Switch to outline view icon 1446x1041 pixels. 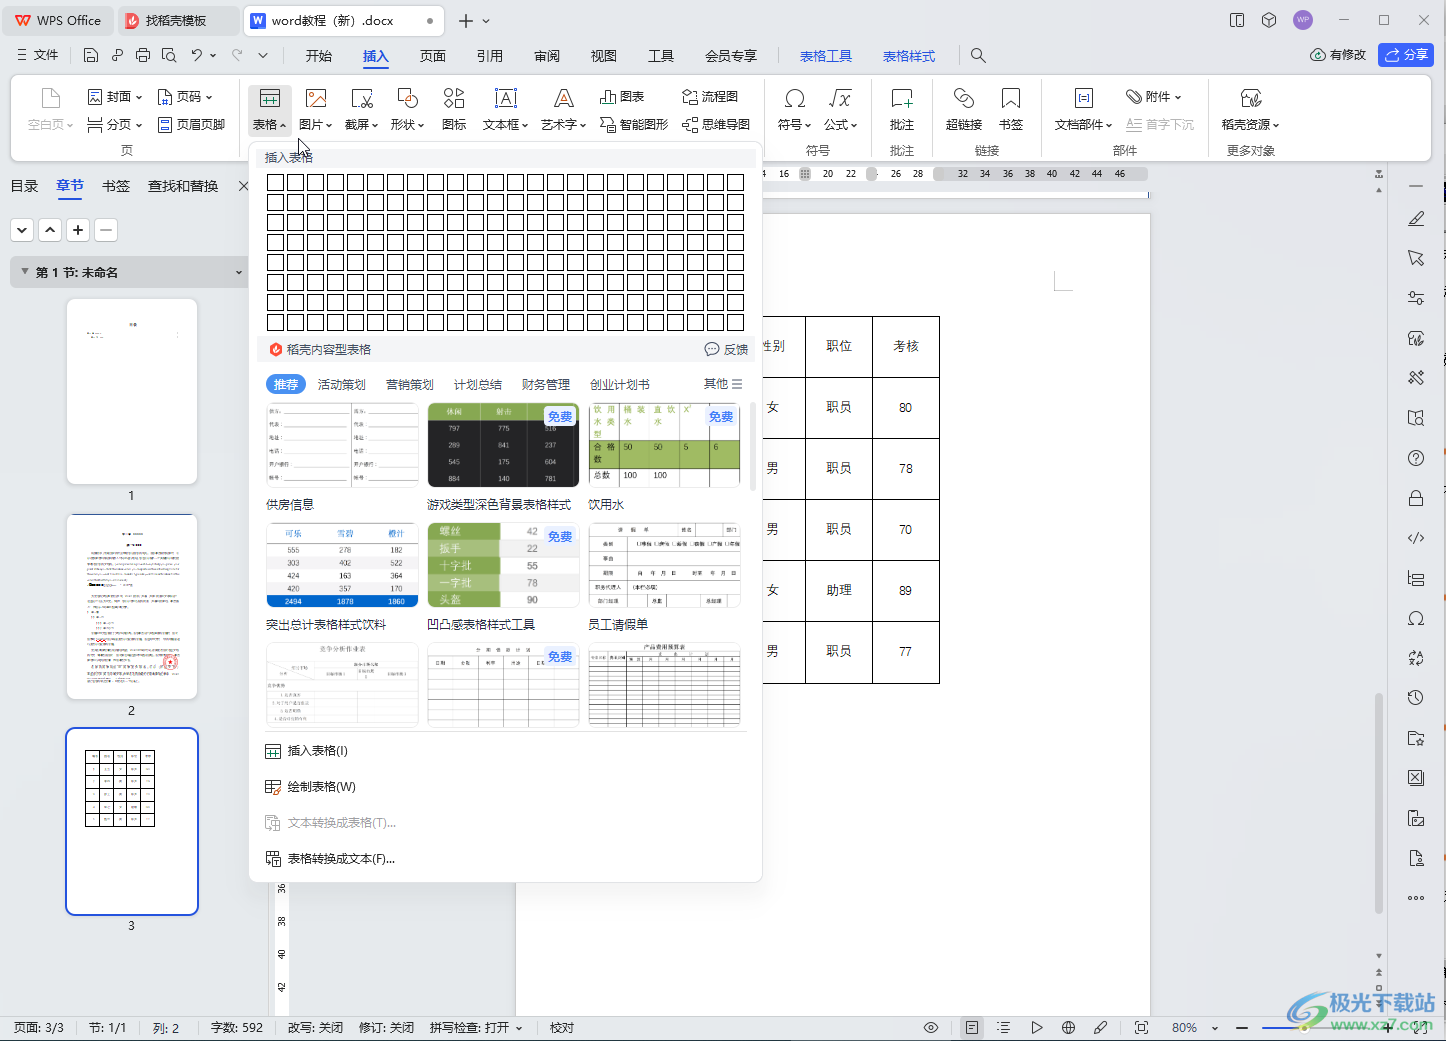(1003, 1027)
